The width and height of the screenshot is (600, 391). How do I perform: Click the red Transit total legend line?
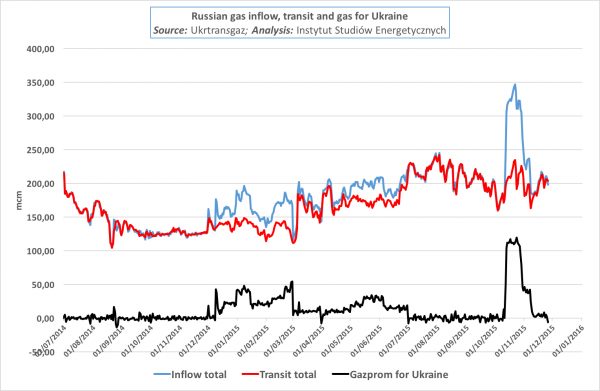click(x=250, y=374)
